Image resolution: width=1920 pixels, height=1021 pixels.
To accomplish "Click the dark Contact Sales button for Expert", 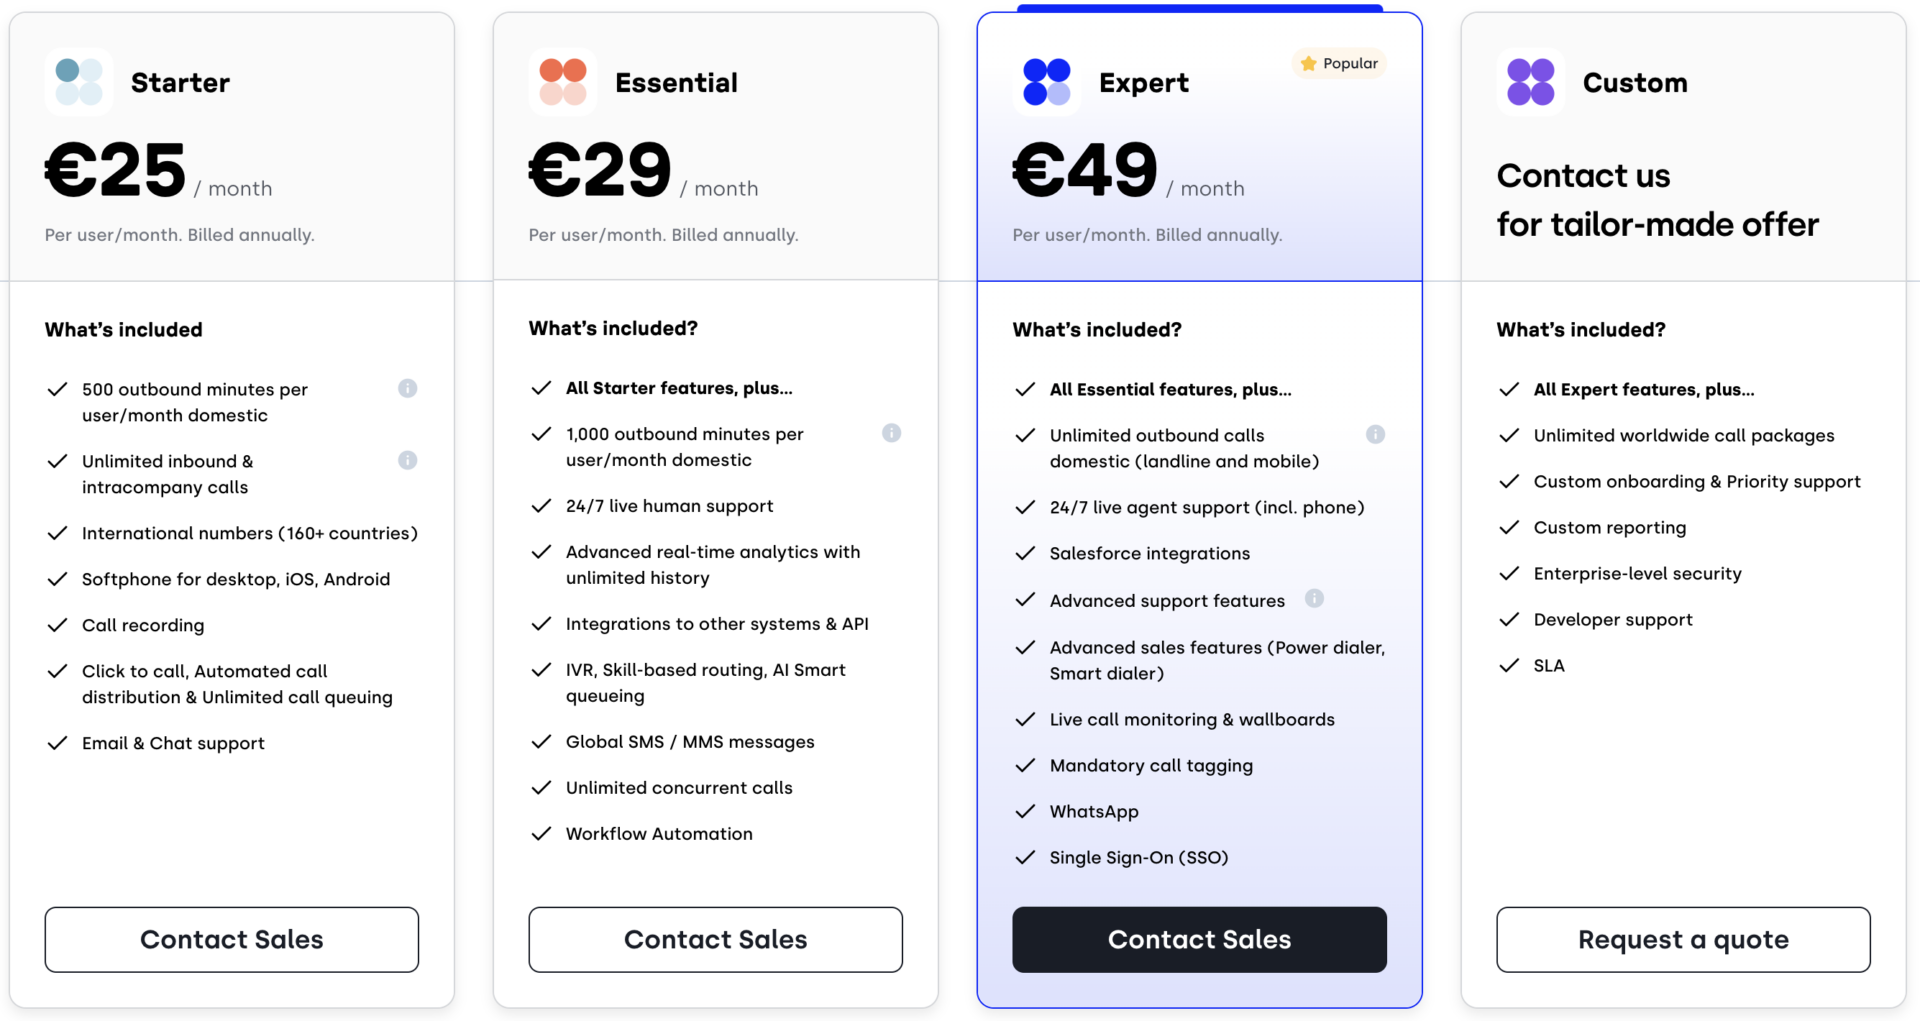I will pos(1199,939).
